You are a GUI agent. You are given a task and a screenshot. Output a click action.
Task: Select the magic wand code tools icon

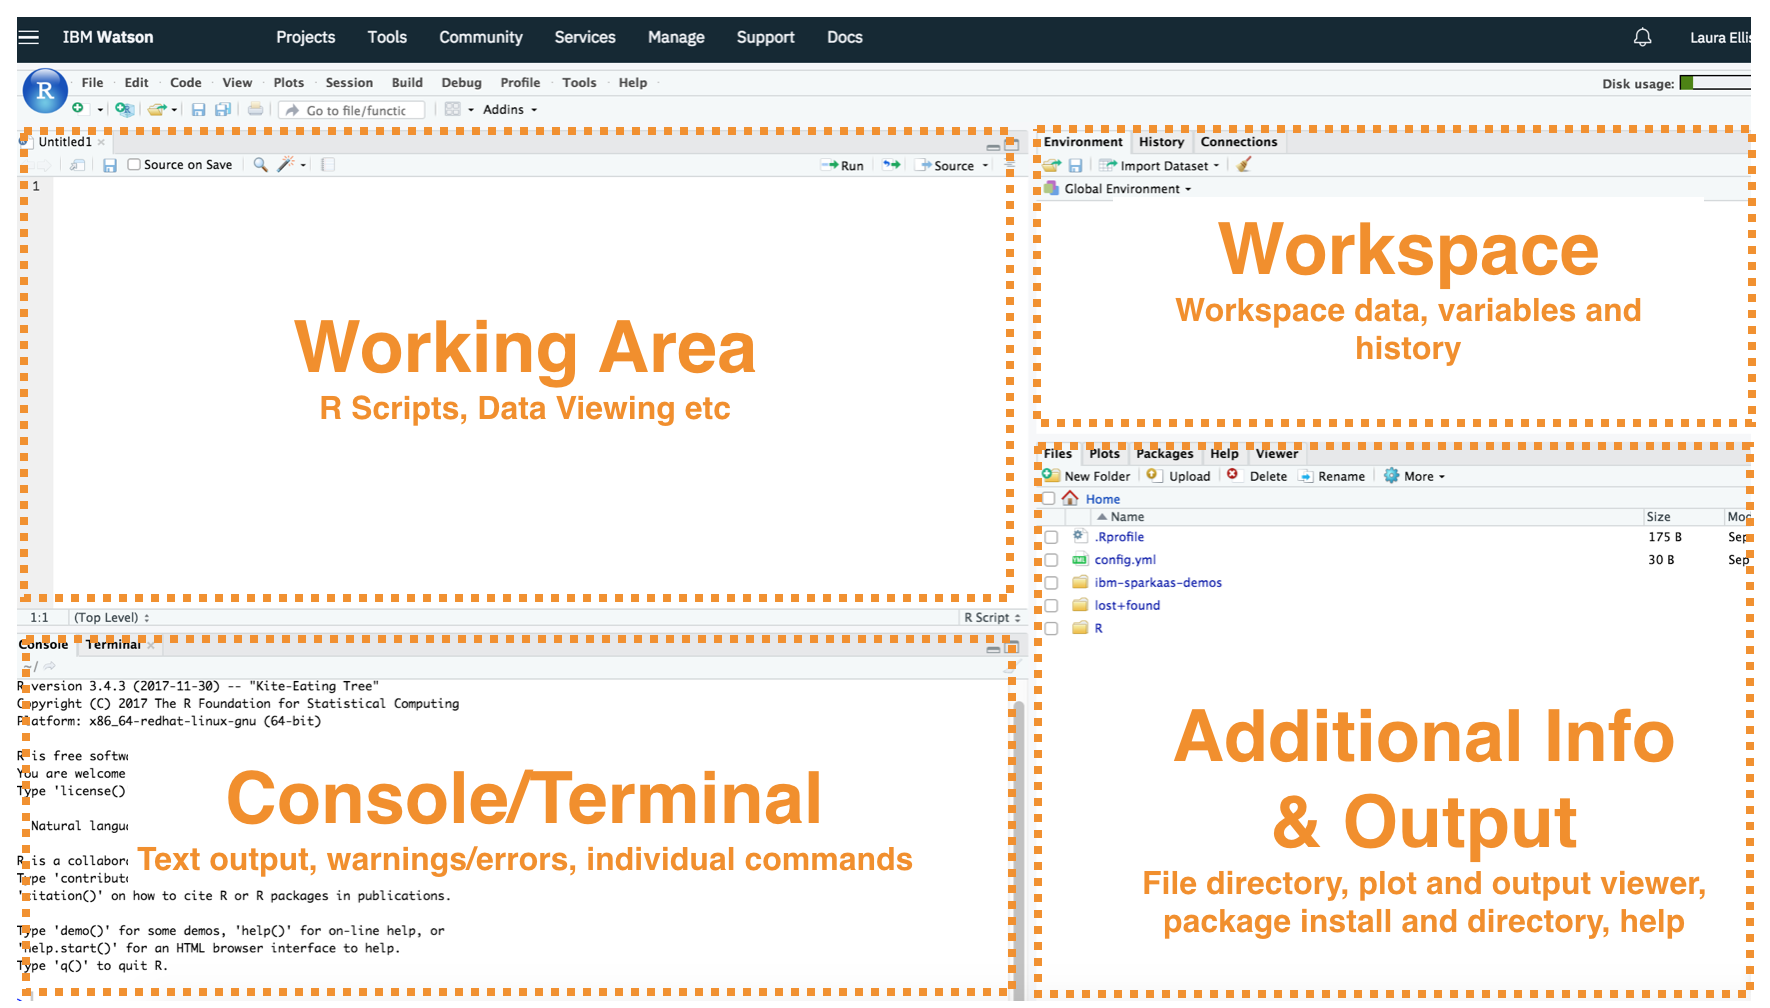point(287,164)
